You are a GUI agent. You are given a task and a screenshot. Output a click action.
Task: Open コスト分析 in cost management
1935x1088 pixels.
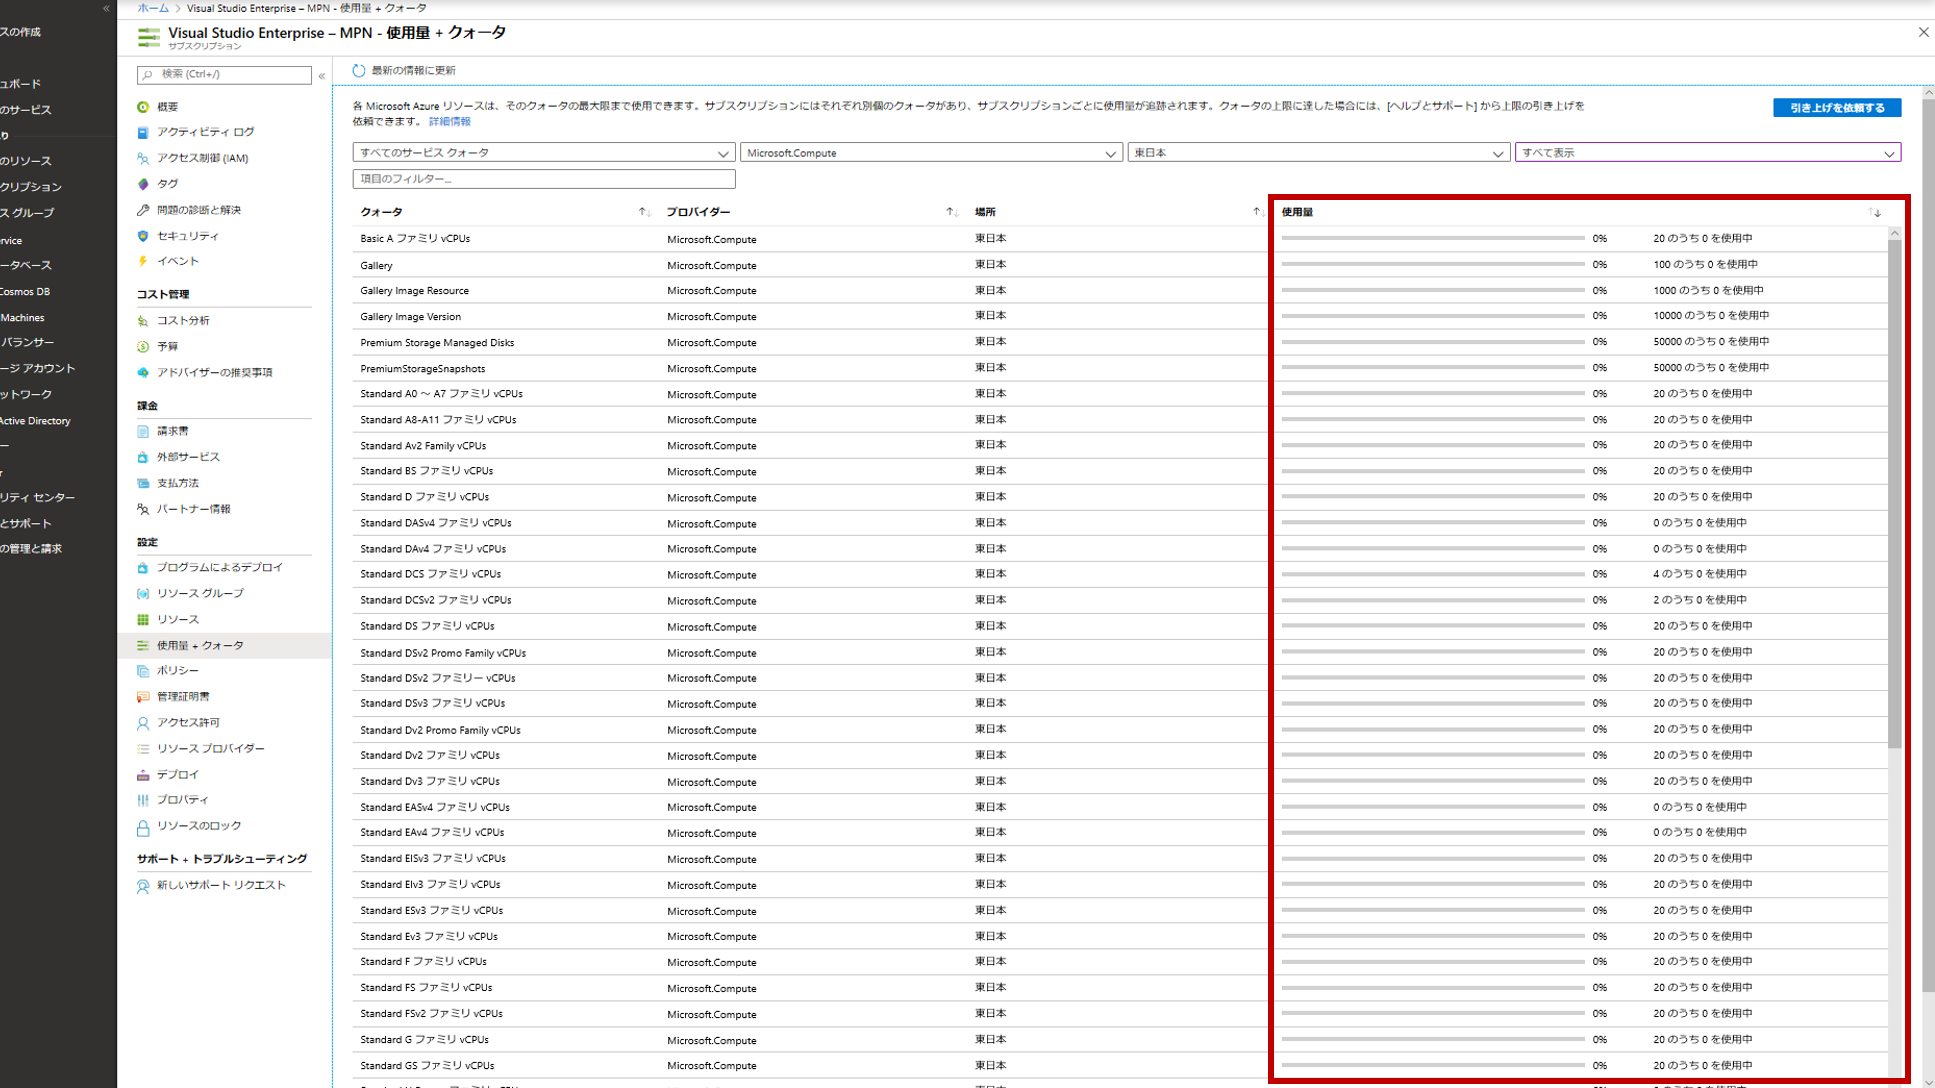[183, 321]
